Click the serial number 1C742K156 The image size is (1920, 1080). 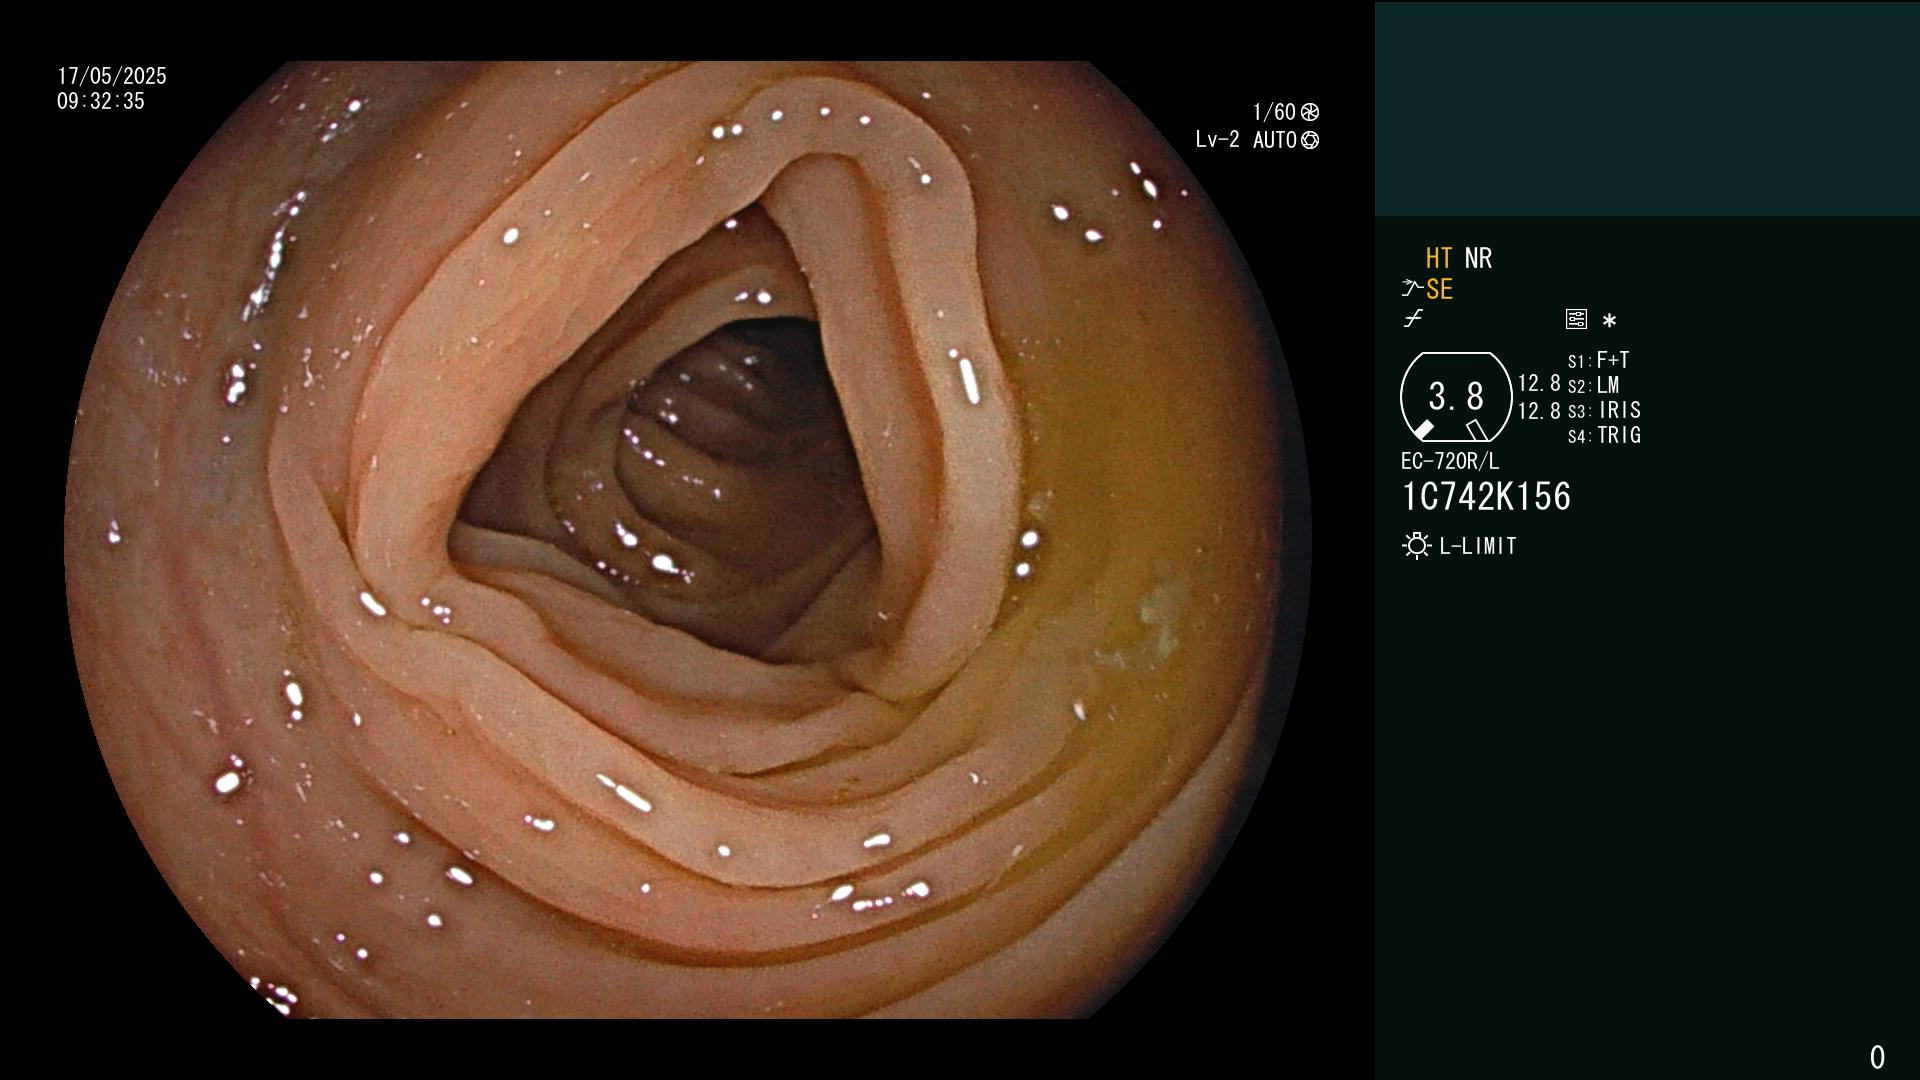pyautogui.click(x=1486, y=497)
